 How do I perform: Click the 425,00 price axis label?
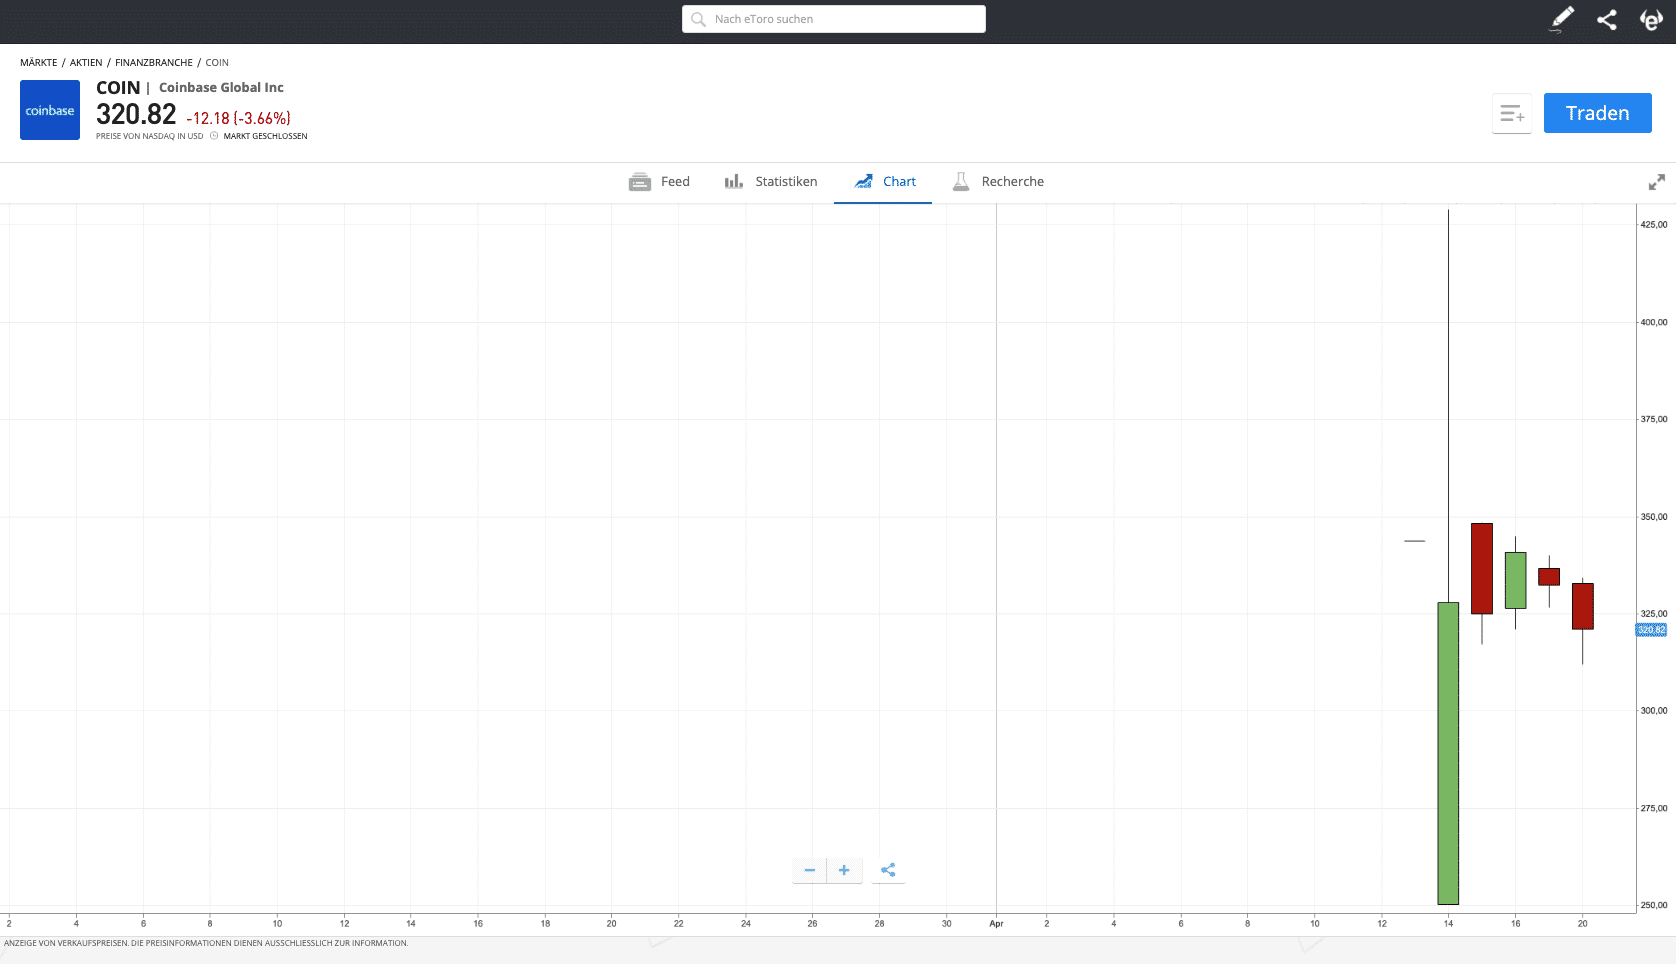pos(1654,225)
